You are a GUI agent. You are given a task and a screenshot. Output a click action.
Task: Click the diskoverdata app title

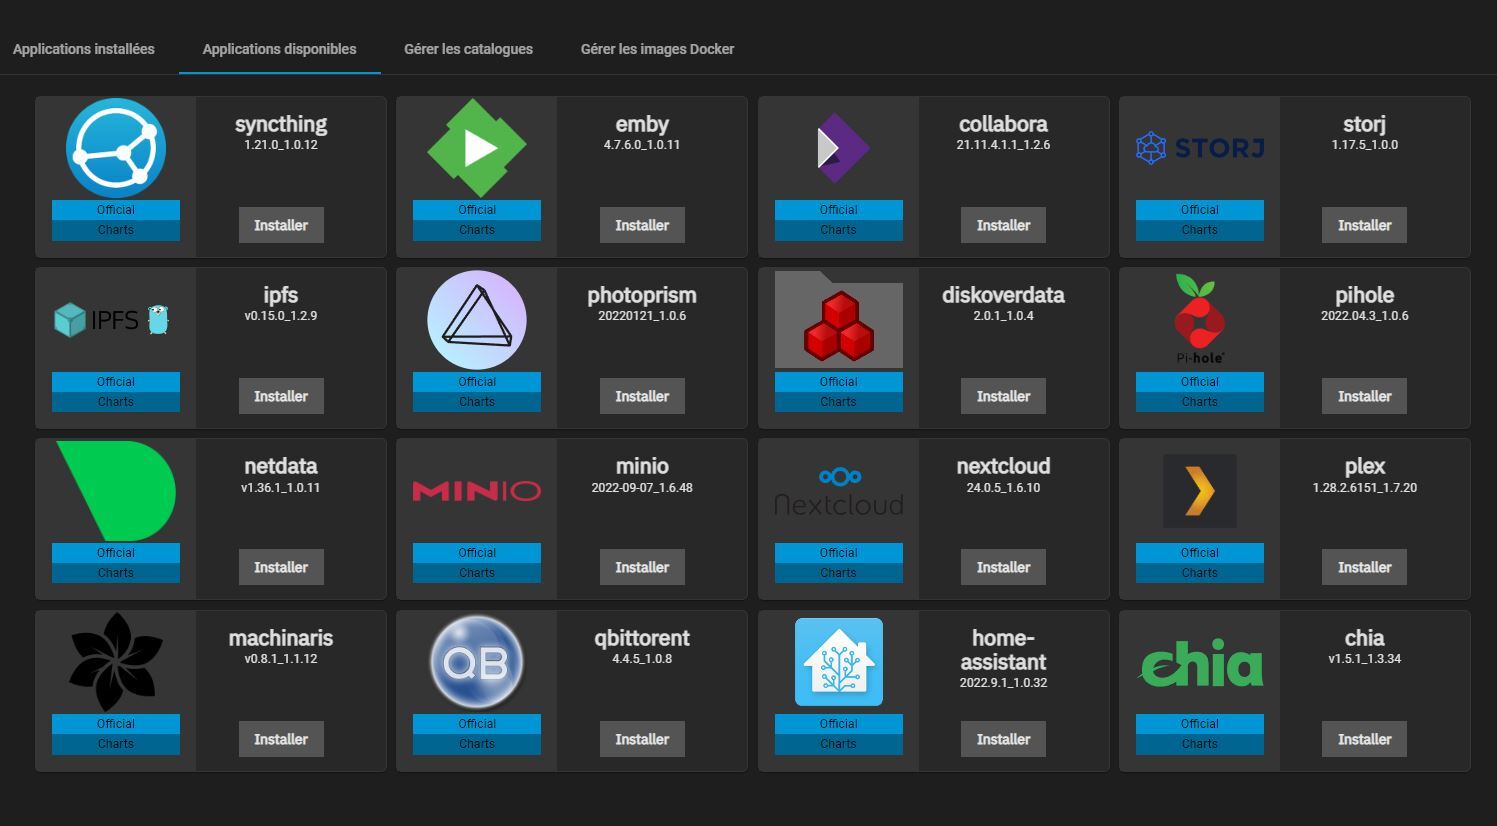(1003, 295)
